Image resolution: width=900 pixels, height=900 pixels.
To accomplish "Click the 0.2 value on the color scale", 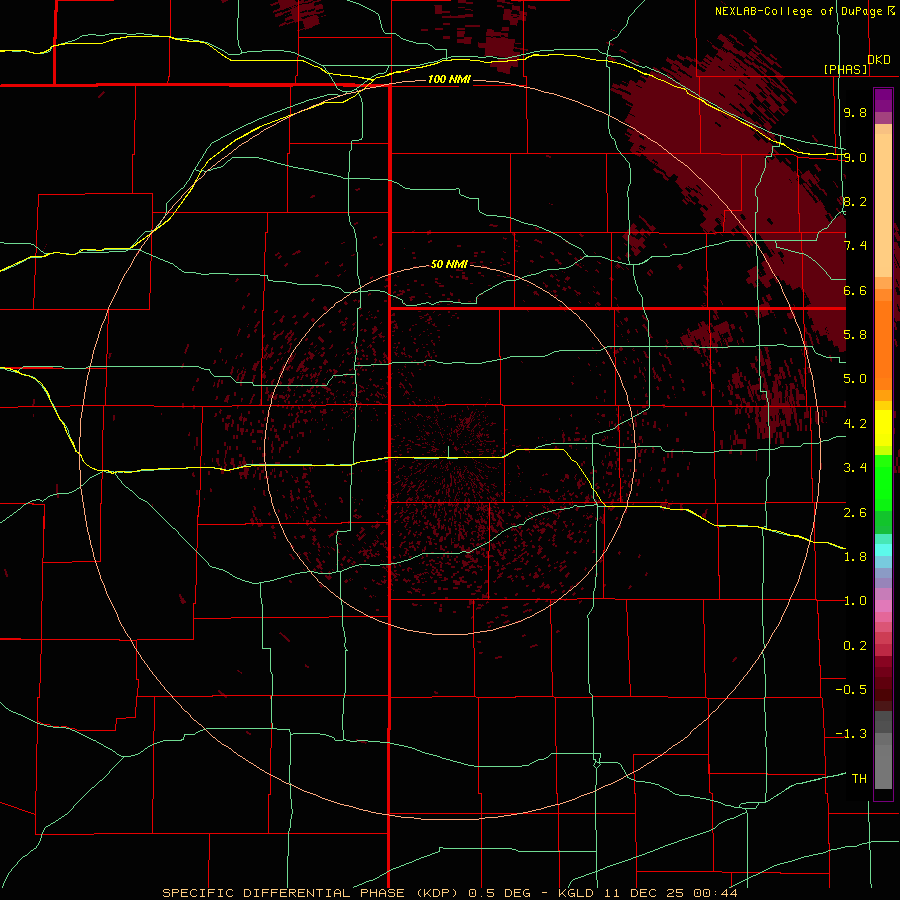I will (x=855, y=646).
